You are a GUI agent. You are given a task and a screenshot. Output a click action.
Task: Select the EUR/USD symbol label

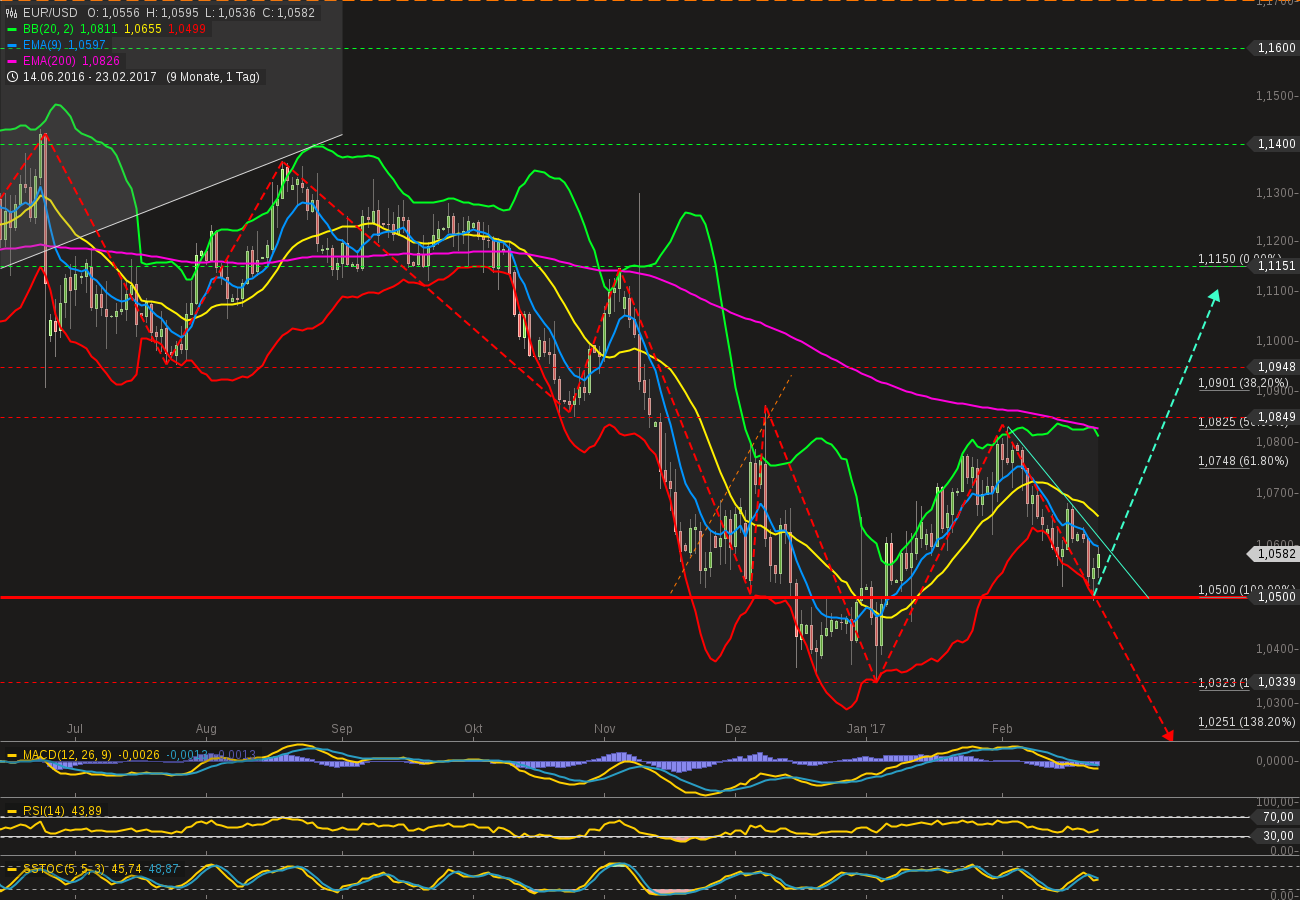(50, 13)
